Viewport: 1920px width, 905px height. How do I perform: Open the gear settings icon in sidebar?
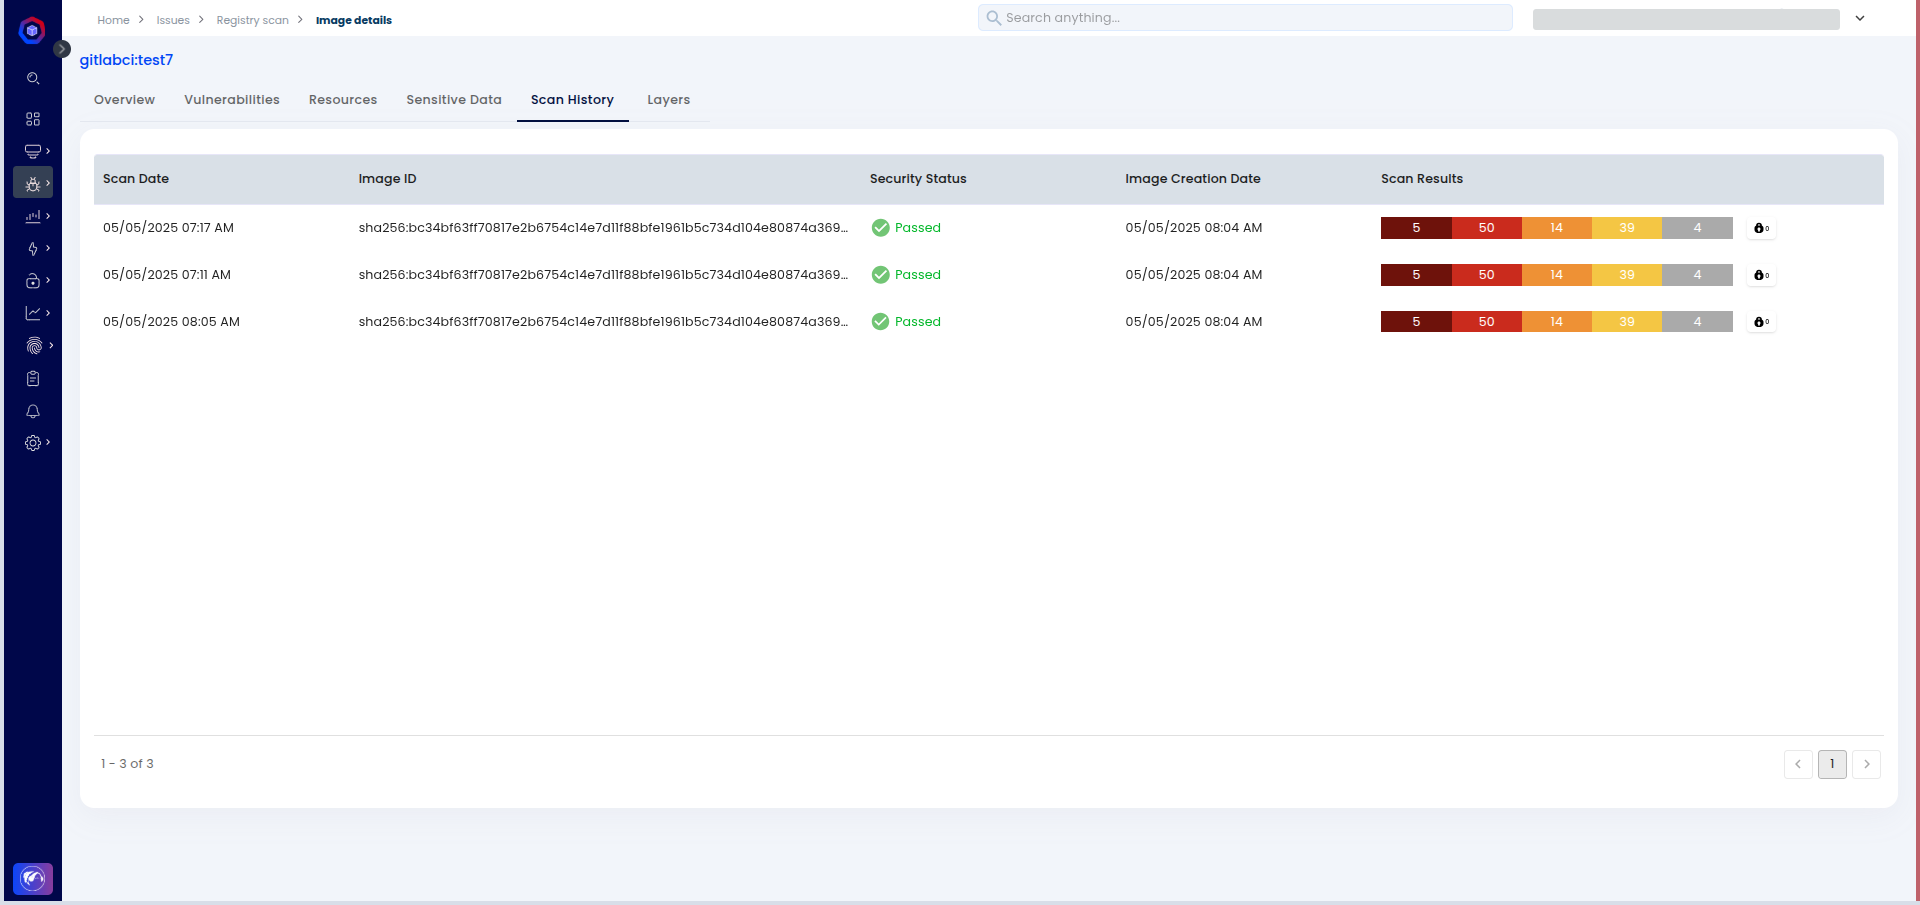tap(33, 443)
